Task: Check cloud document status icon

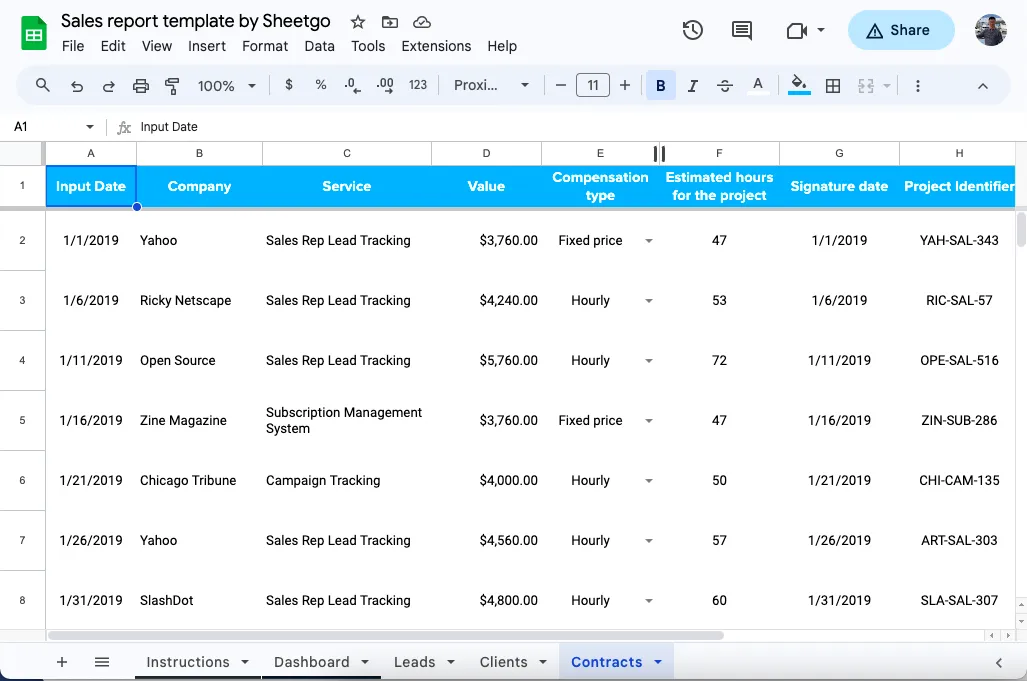Action: (x=422, y=22)
